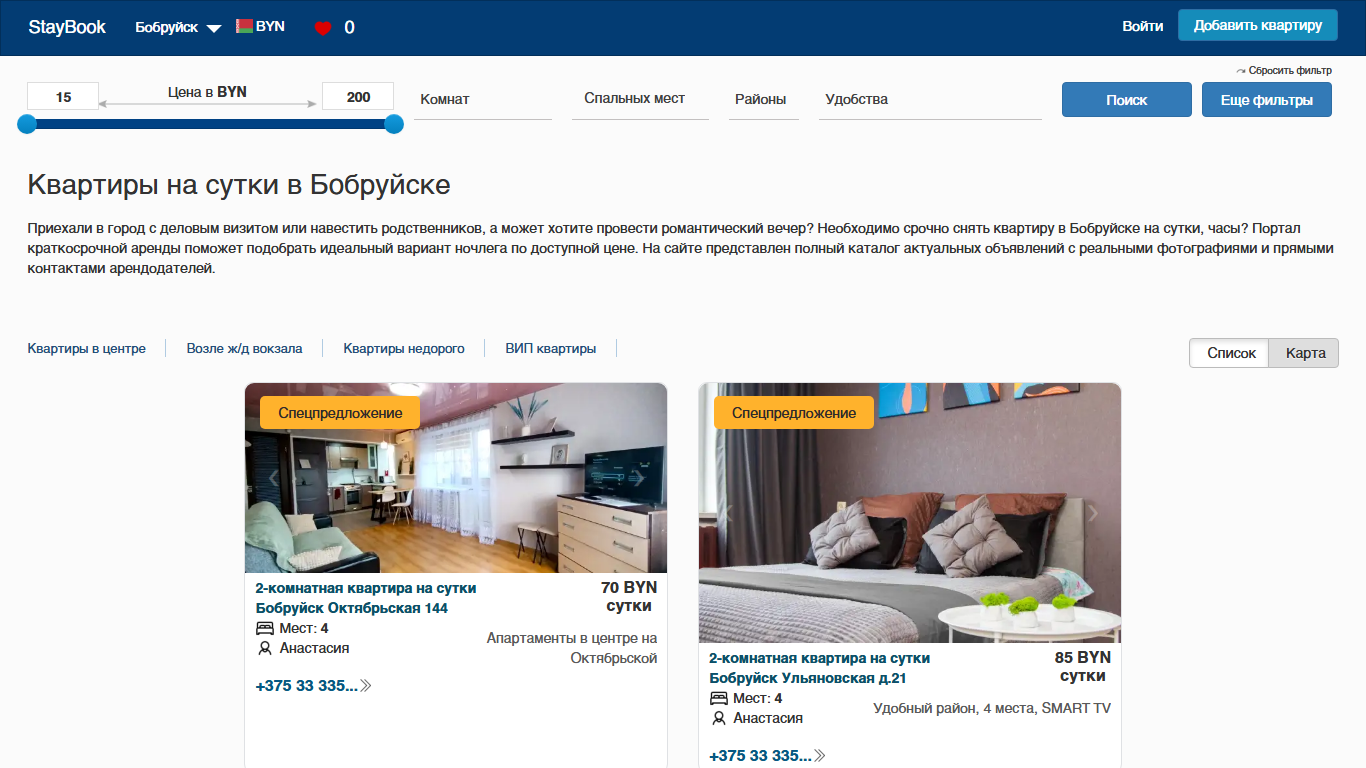Click the reset filter arrow icon
The height and width of the screenshot is (768, 1366).
pos(1241,71)
